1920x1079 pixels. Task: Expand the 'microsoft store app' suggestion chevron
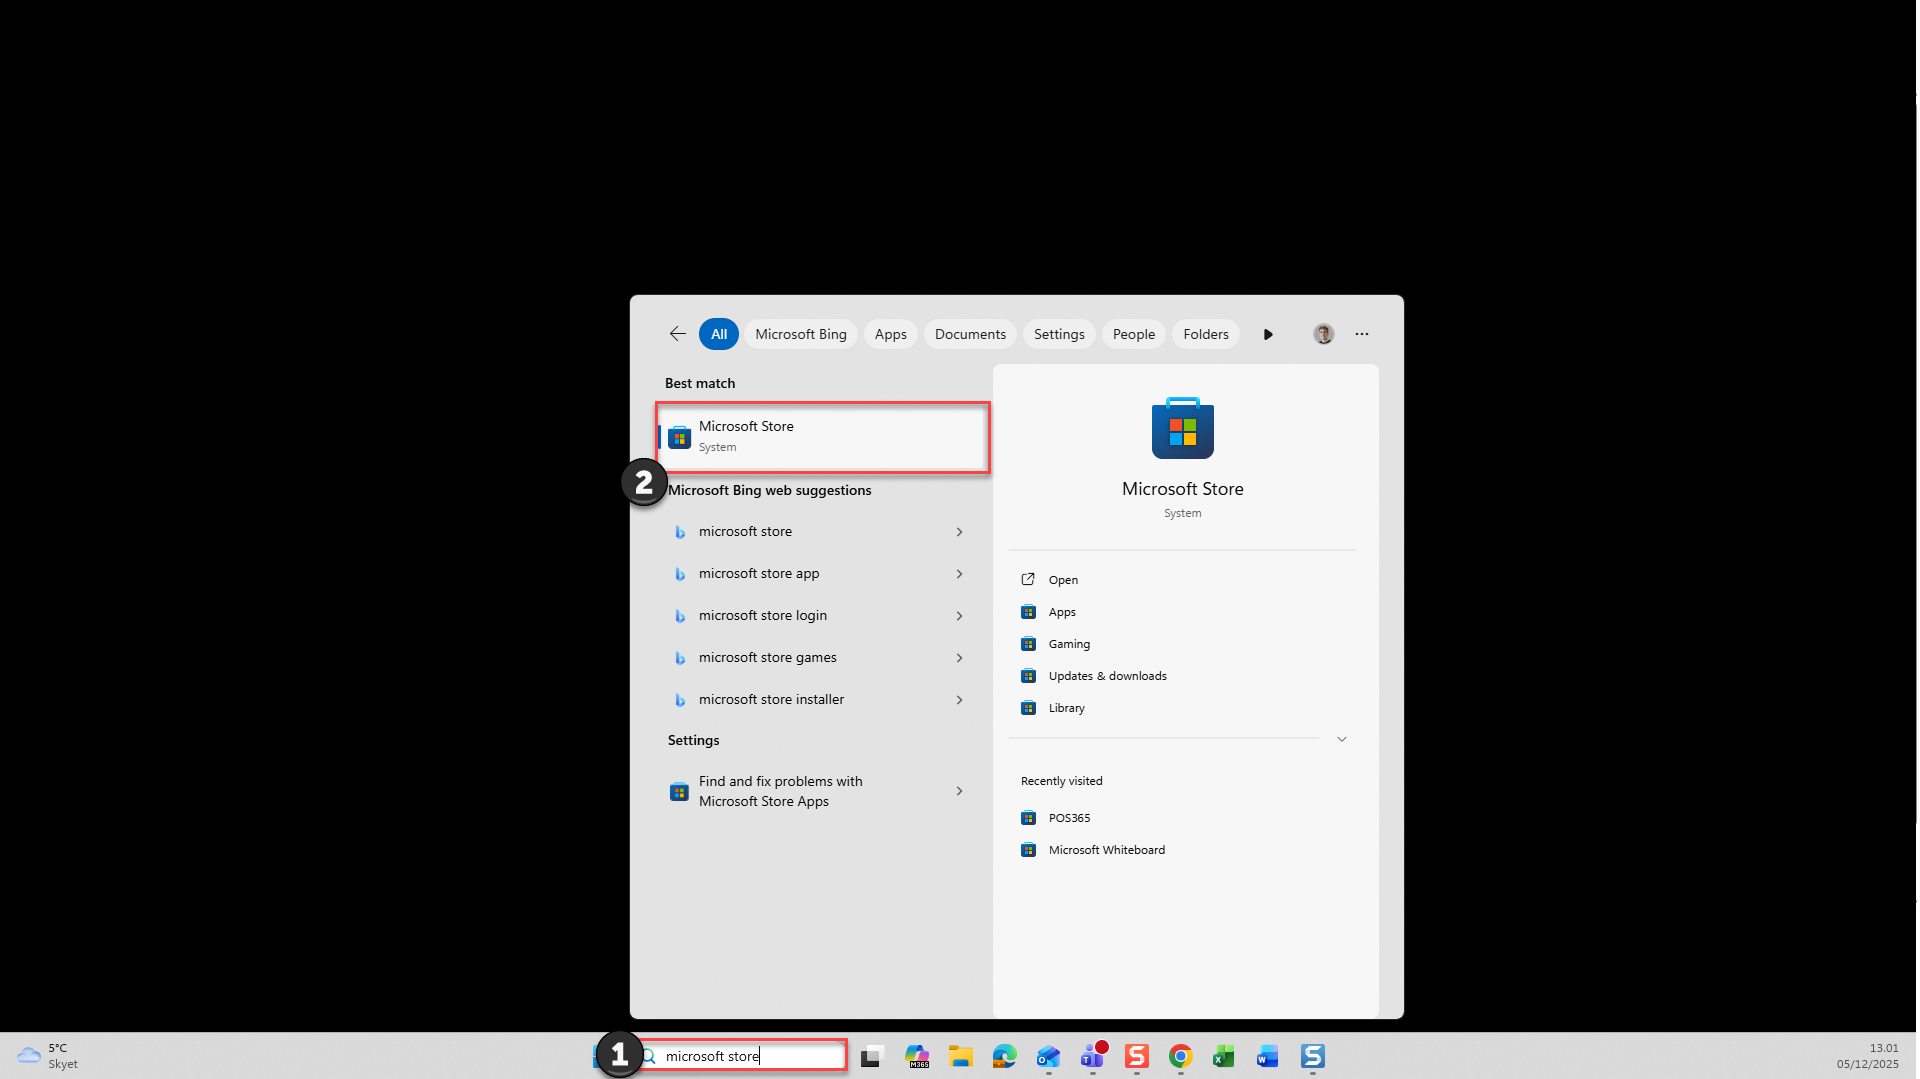tap(959, 574)
